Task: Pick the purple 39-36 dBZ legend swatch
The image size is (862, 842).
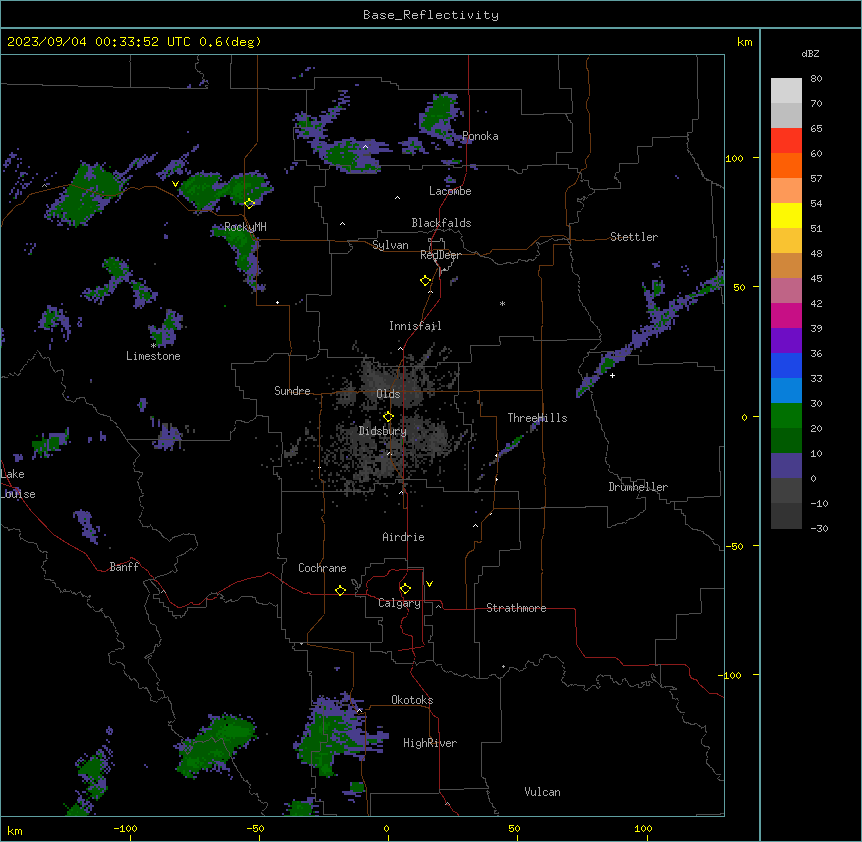Action: (786, 341)
